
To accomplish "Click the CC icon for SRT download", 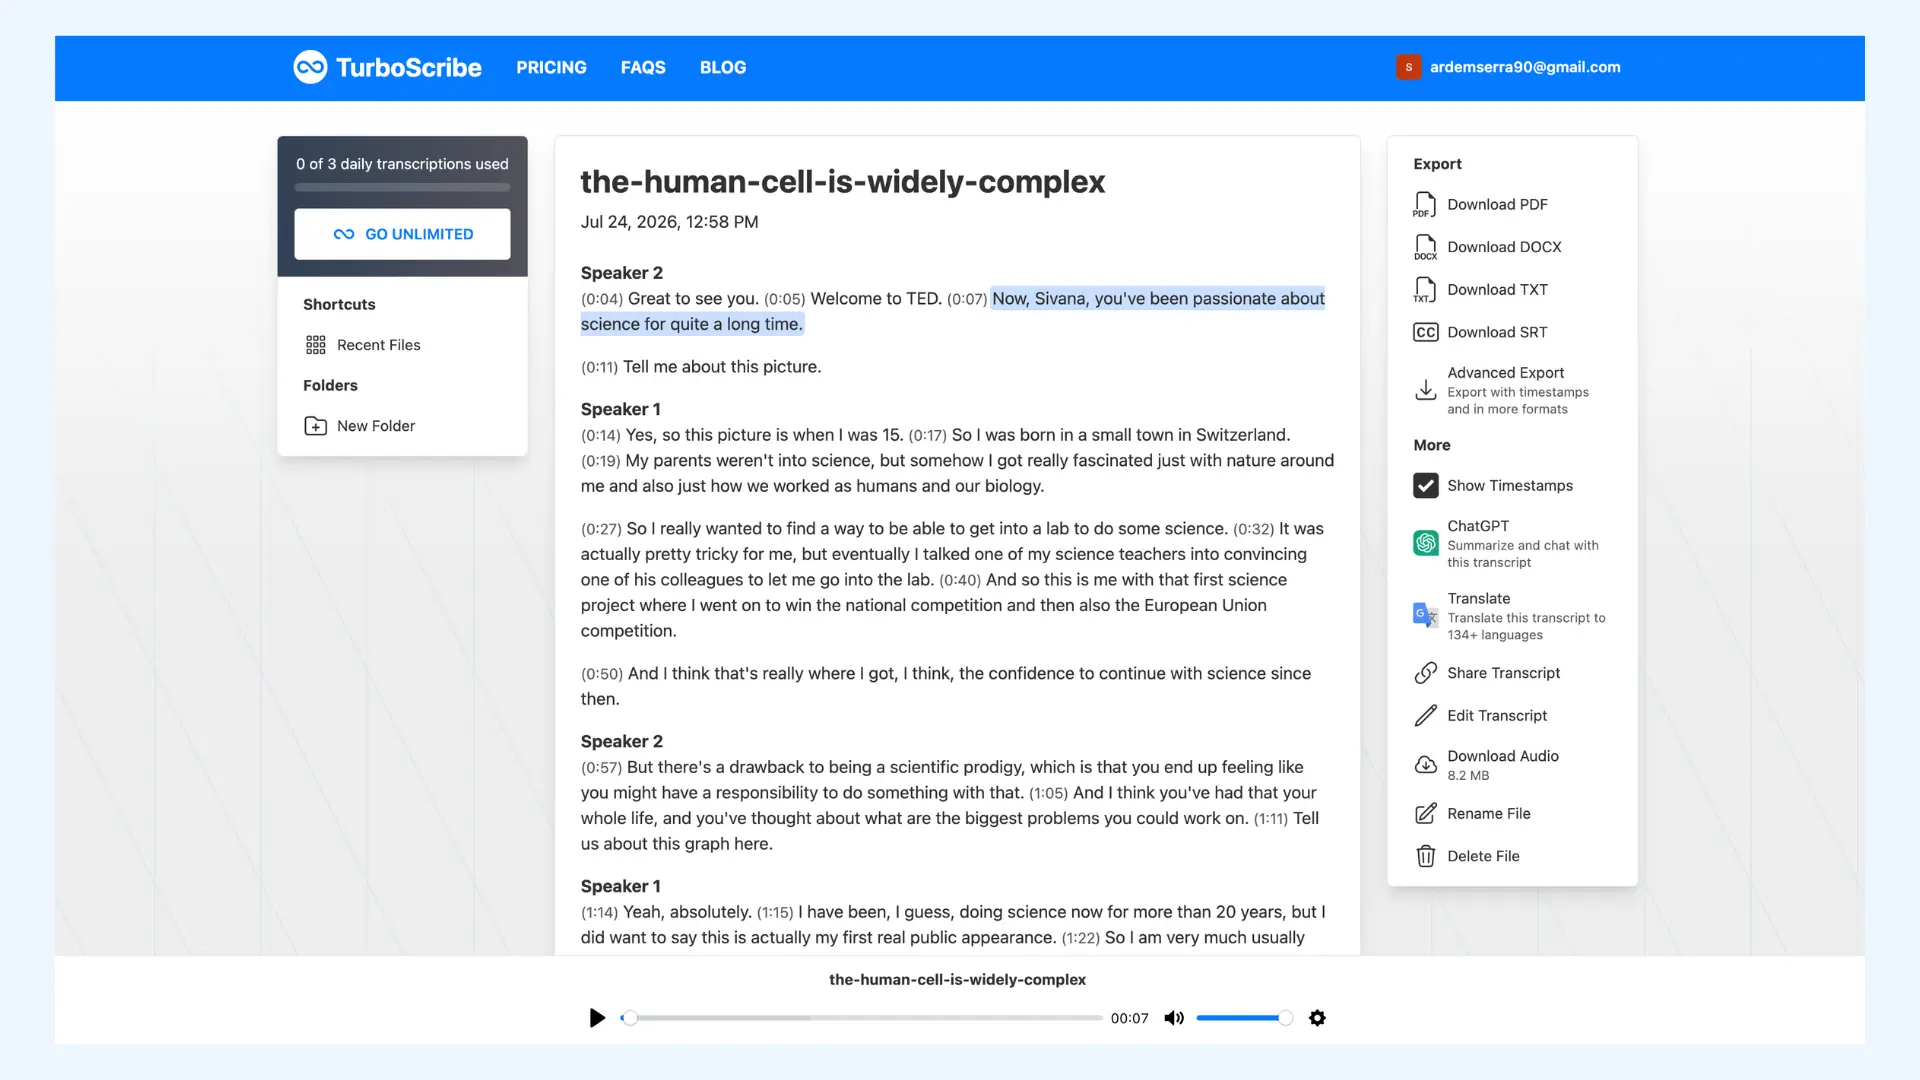I will click(x=1425, y=332).
